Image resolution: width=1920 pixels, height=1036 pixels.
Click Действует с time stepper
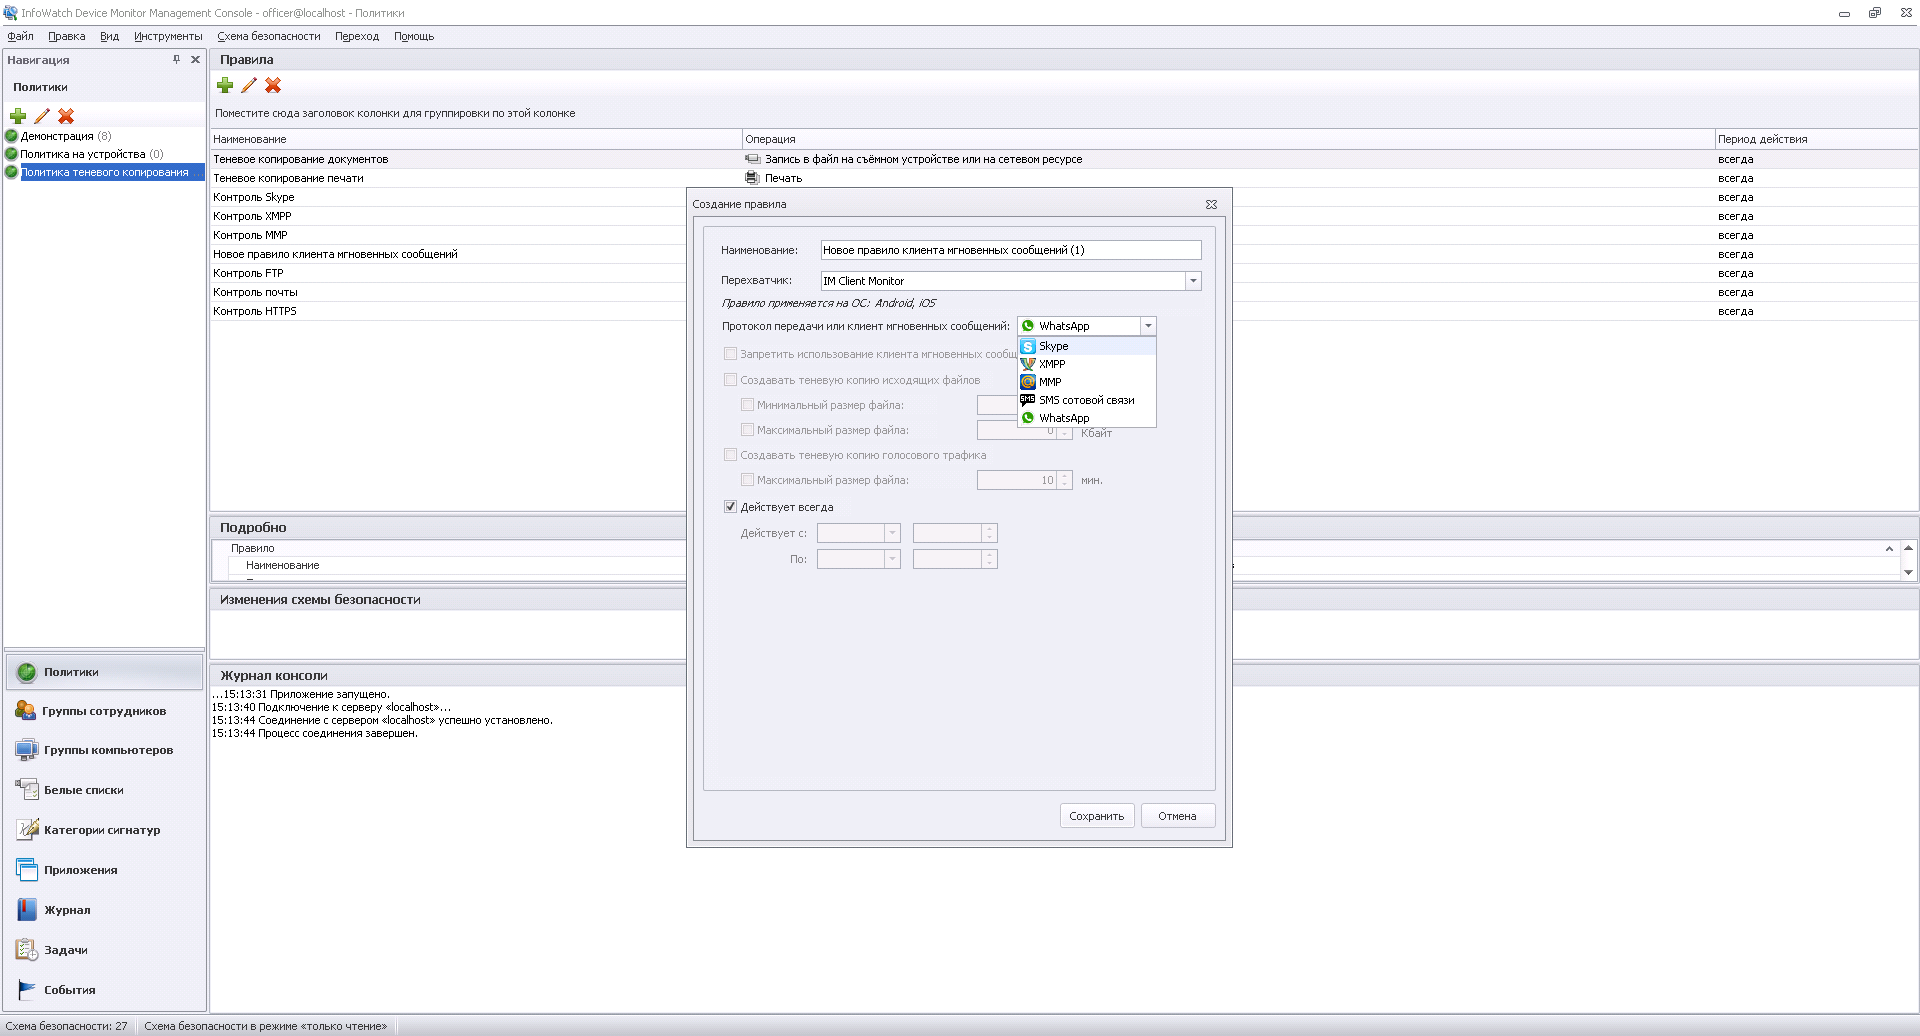(989, 533)
